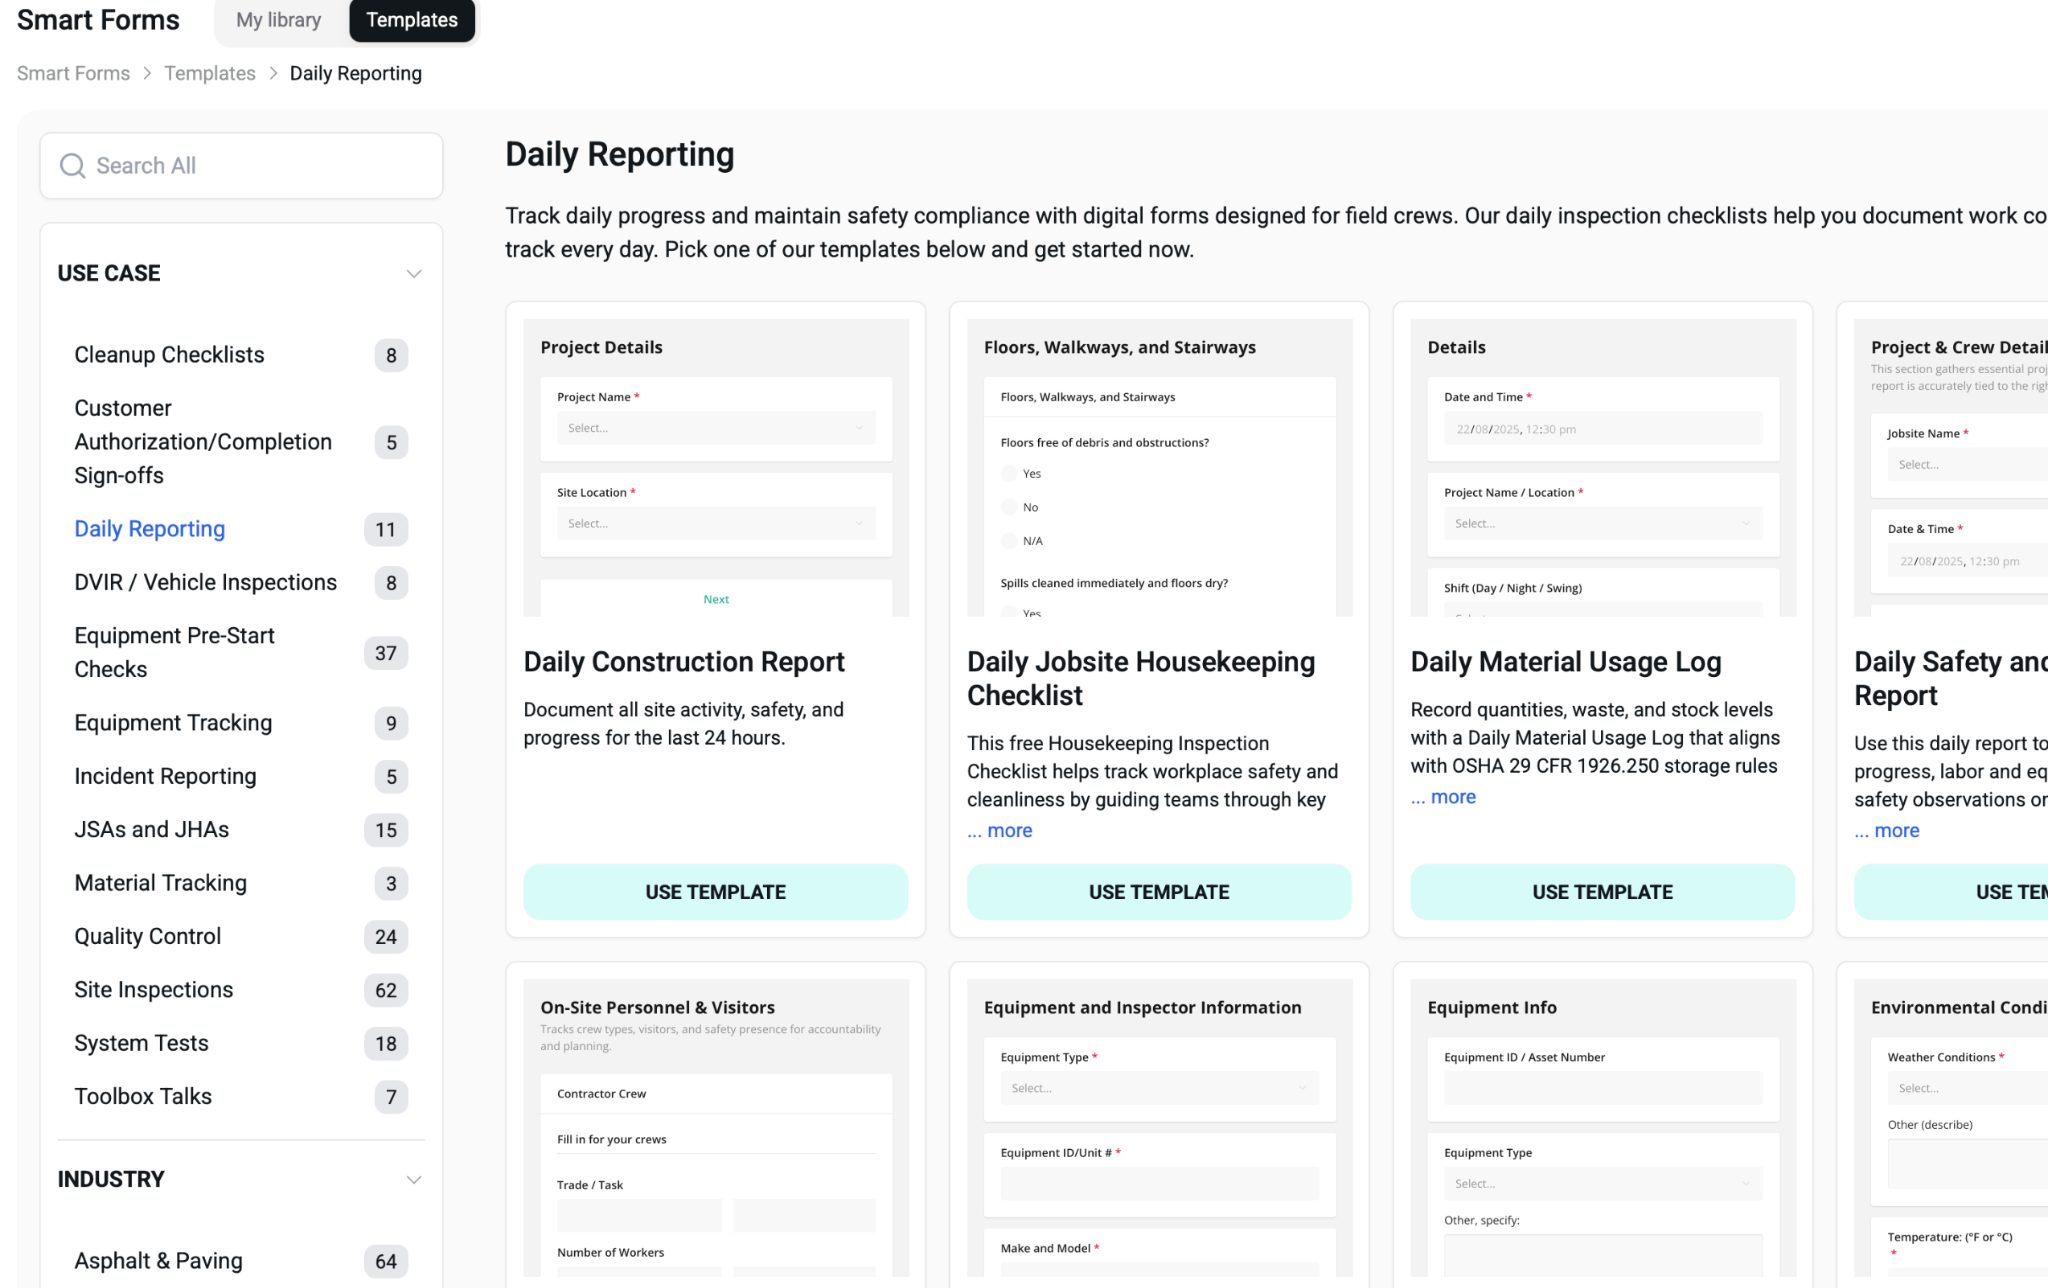2048x1288 pixels.
Task: Select the System Tests category
Action: (x=241, y=1043)
